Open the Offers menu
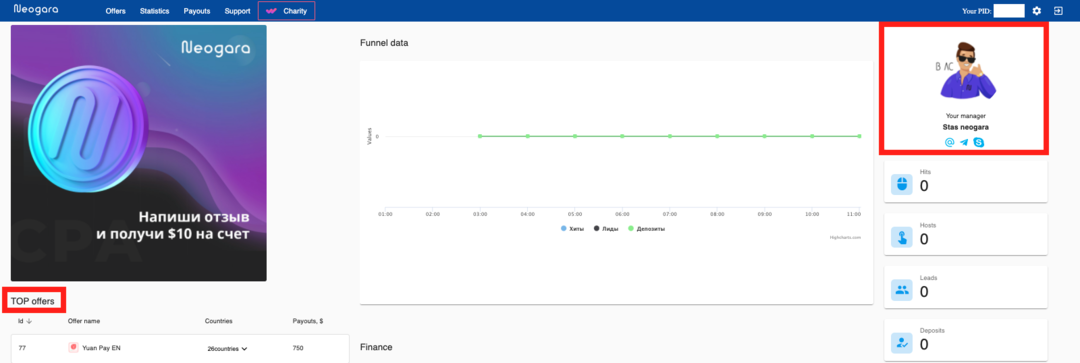The image size is (1080, 363). tap(116, 11)
